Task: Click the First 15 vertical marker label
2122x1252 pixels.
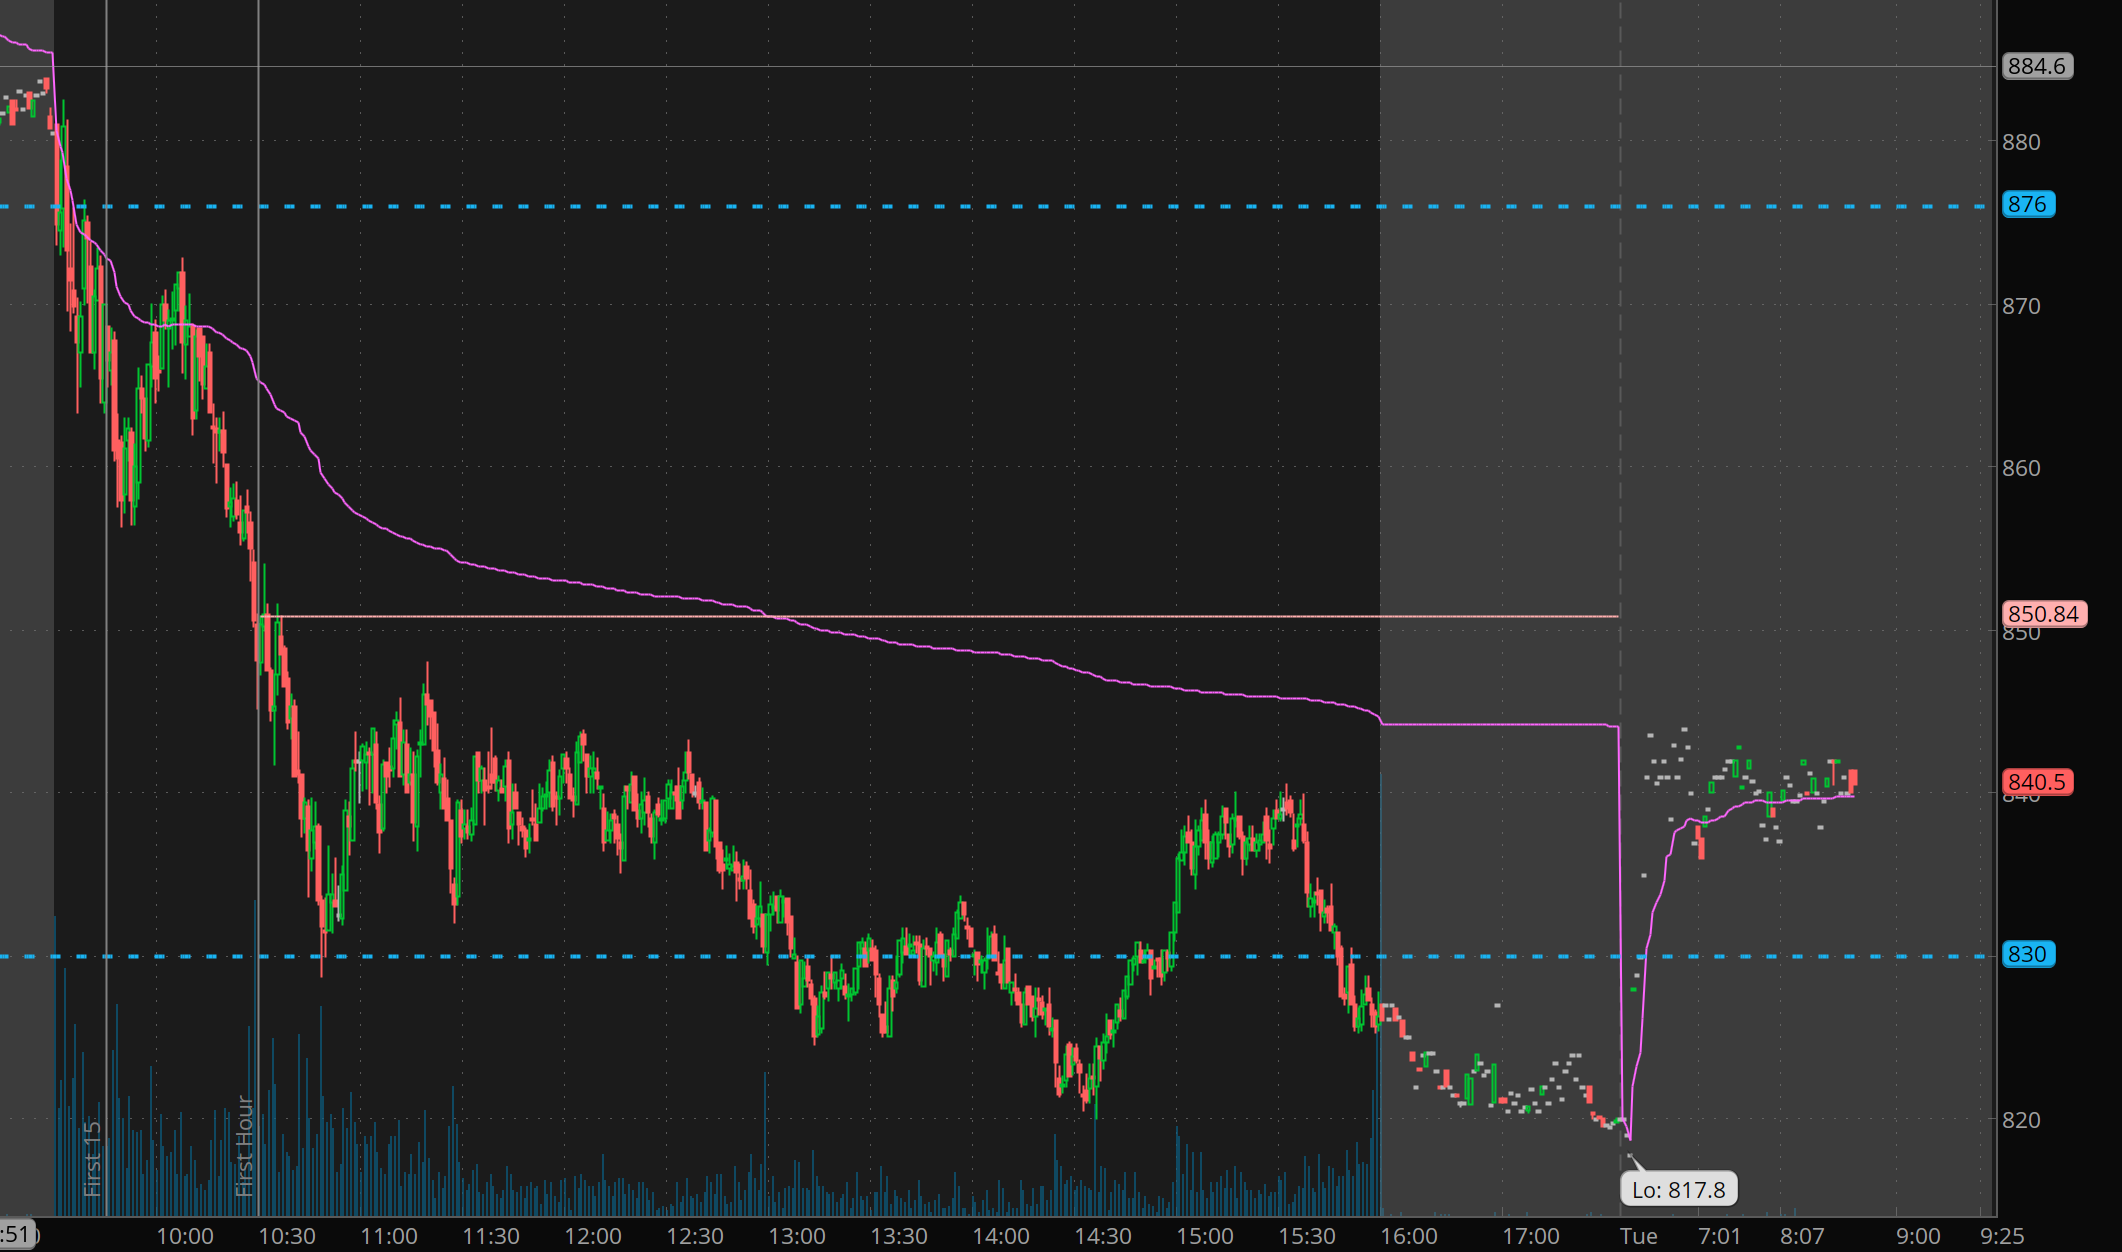Action: click(92, 1158)
